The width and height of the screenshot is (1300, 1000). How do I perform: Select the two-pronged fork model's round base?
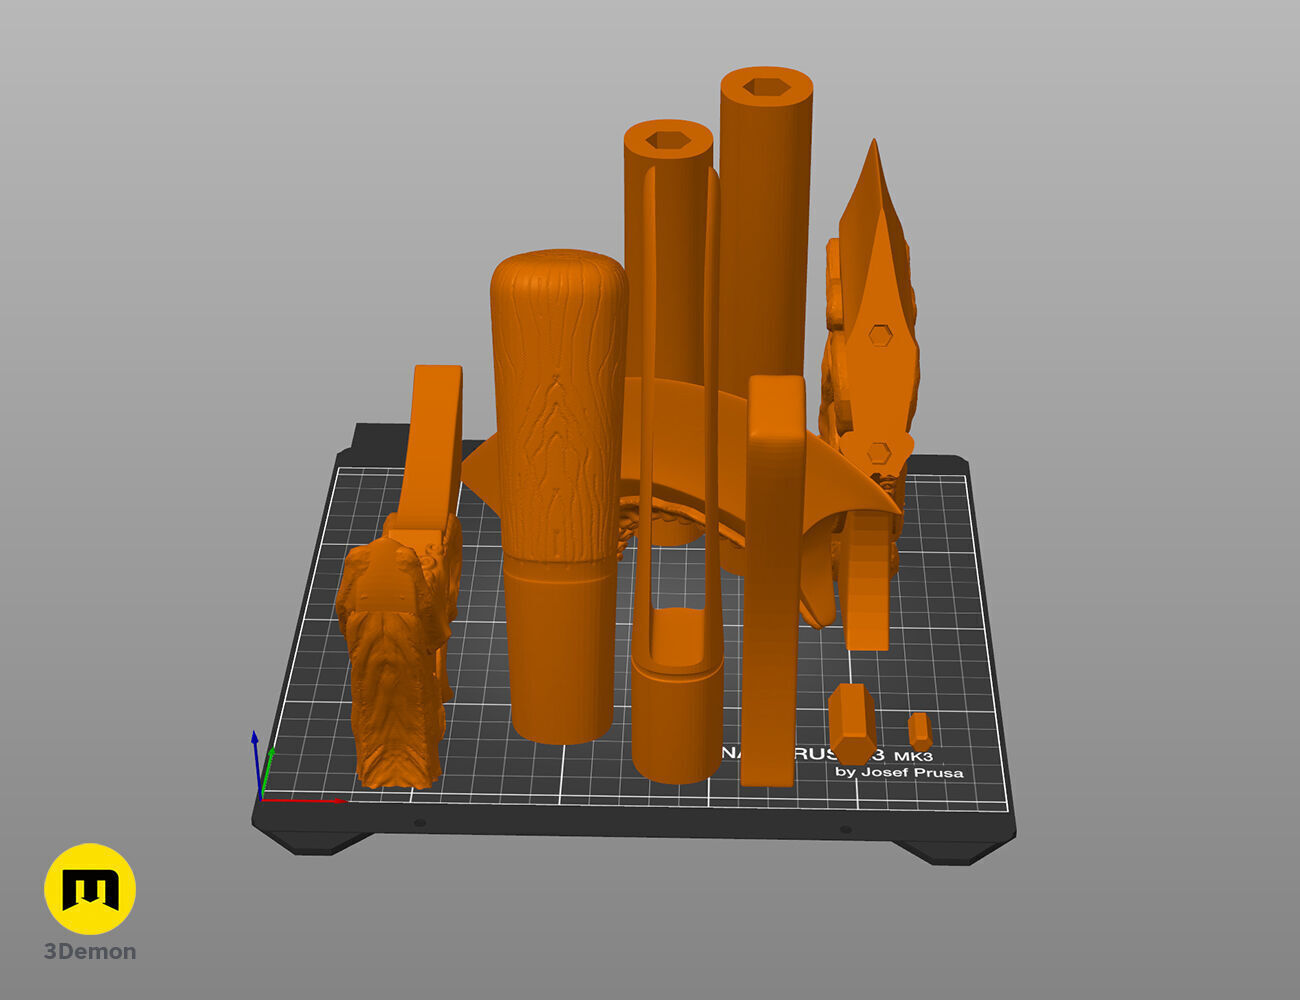point(677,720)
